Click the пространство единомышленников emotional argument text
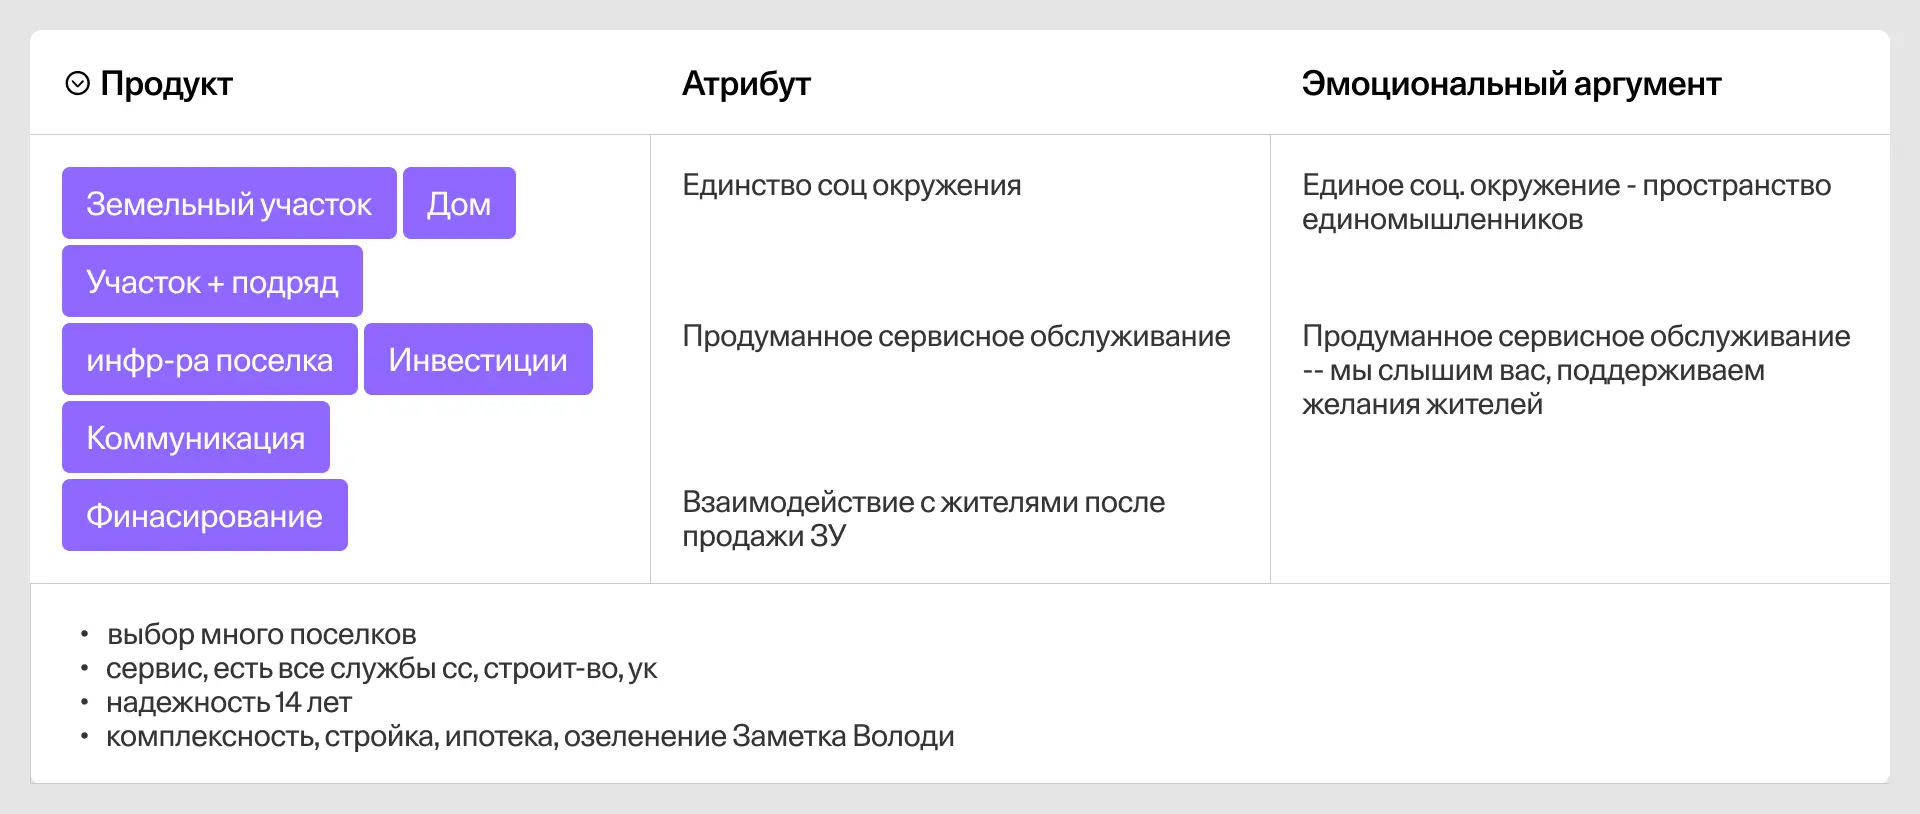Image resolution: width=1920 pixels, height=814 pixels. (x=1565, y=202)
